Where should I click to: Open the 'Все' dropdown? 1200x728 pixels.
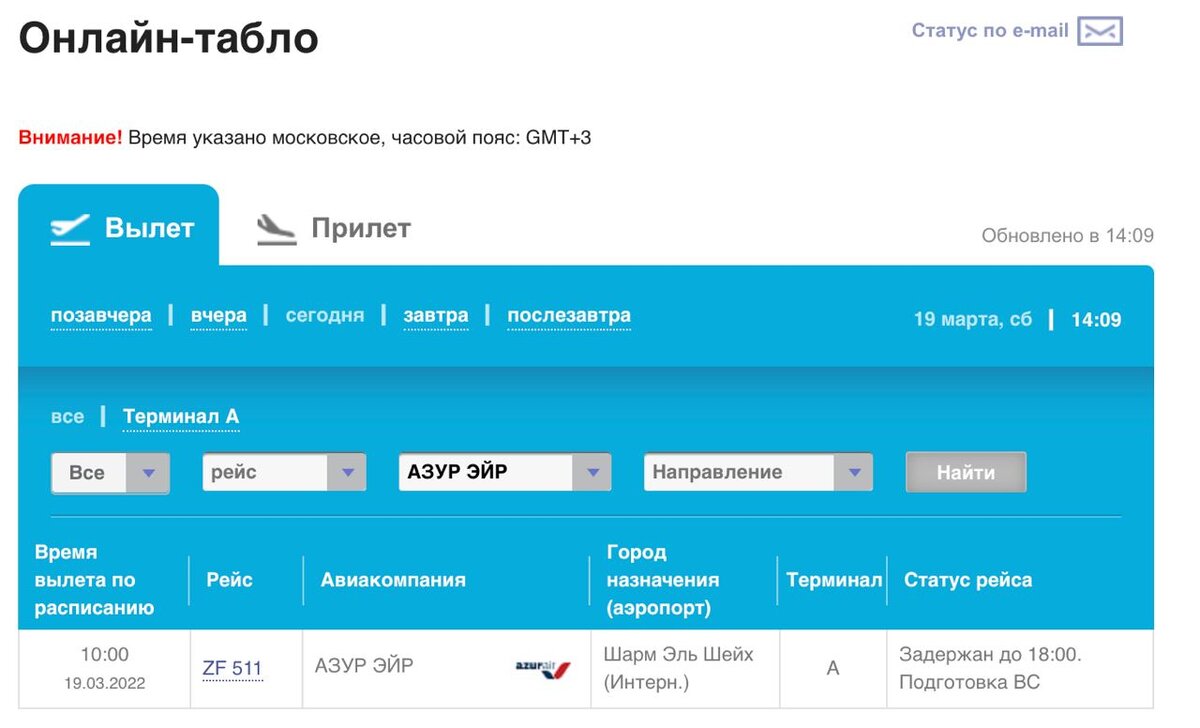coord(110,473)
